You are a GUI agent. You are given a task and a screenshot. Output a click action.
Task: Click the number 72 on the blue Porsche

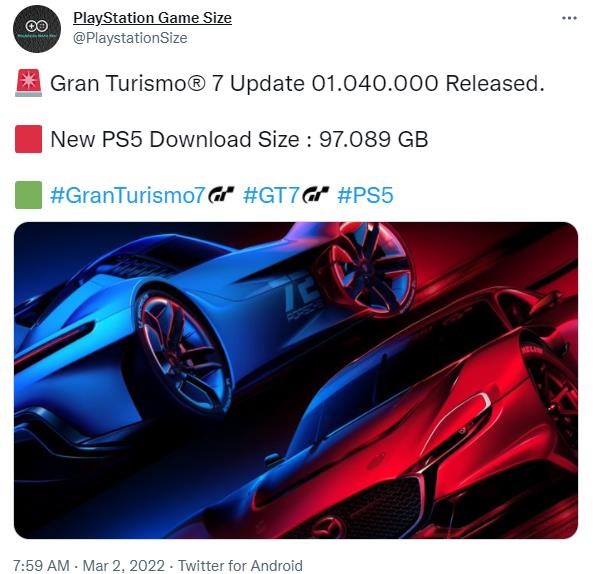click(x=302, y=293)
